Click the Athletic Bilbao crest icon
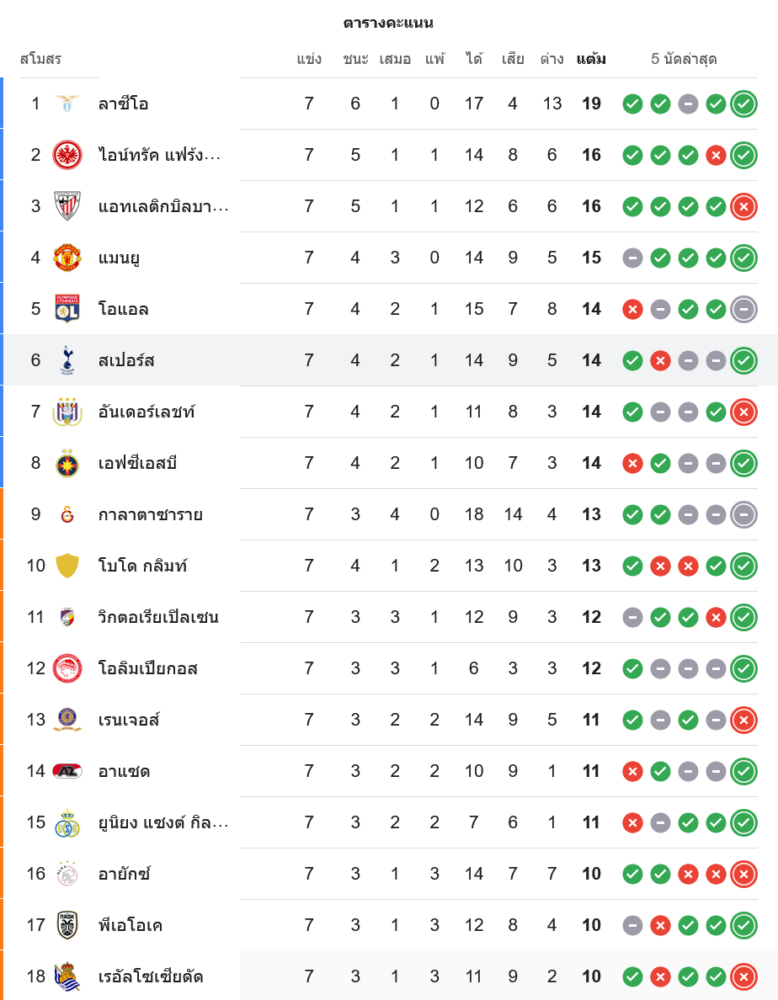The width and height of the screenshot is (778, 1000). (x=67, y=206)
